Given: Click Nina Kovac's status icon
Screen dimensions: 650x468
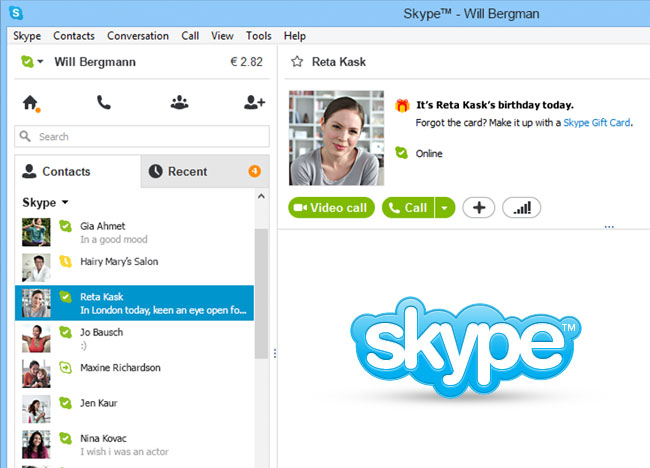Looking at the screenshot, I should point(65,438).
